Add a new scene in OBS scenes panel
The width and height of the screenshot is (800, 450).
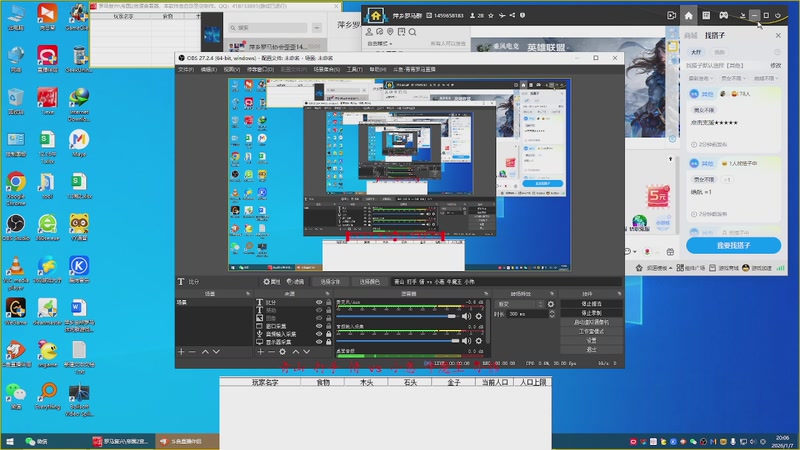click(181, 352)
